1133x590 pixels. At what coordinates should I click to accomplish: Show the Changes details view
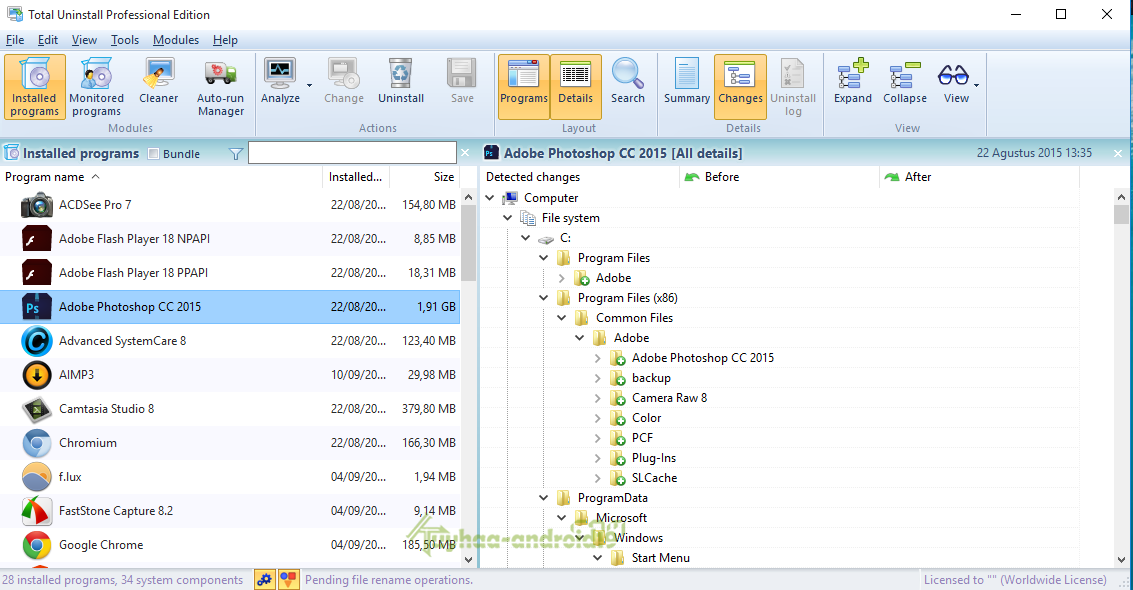(x=741, y=87)
